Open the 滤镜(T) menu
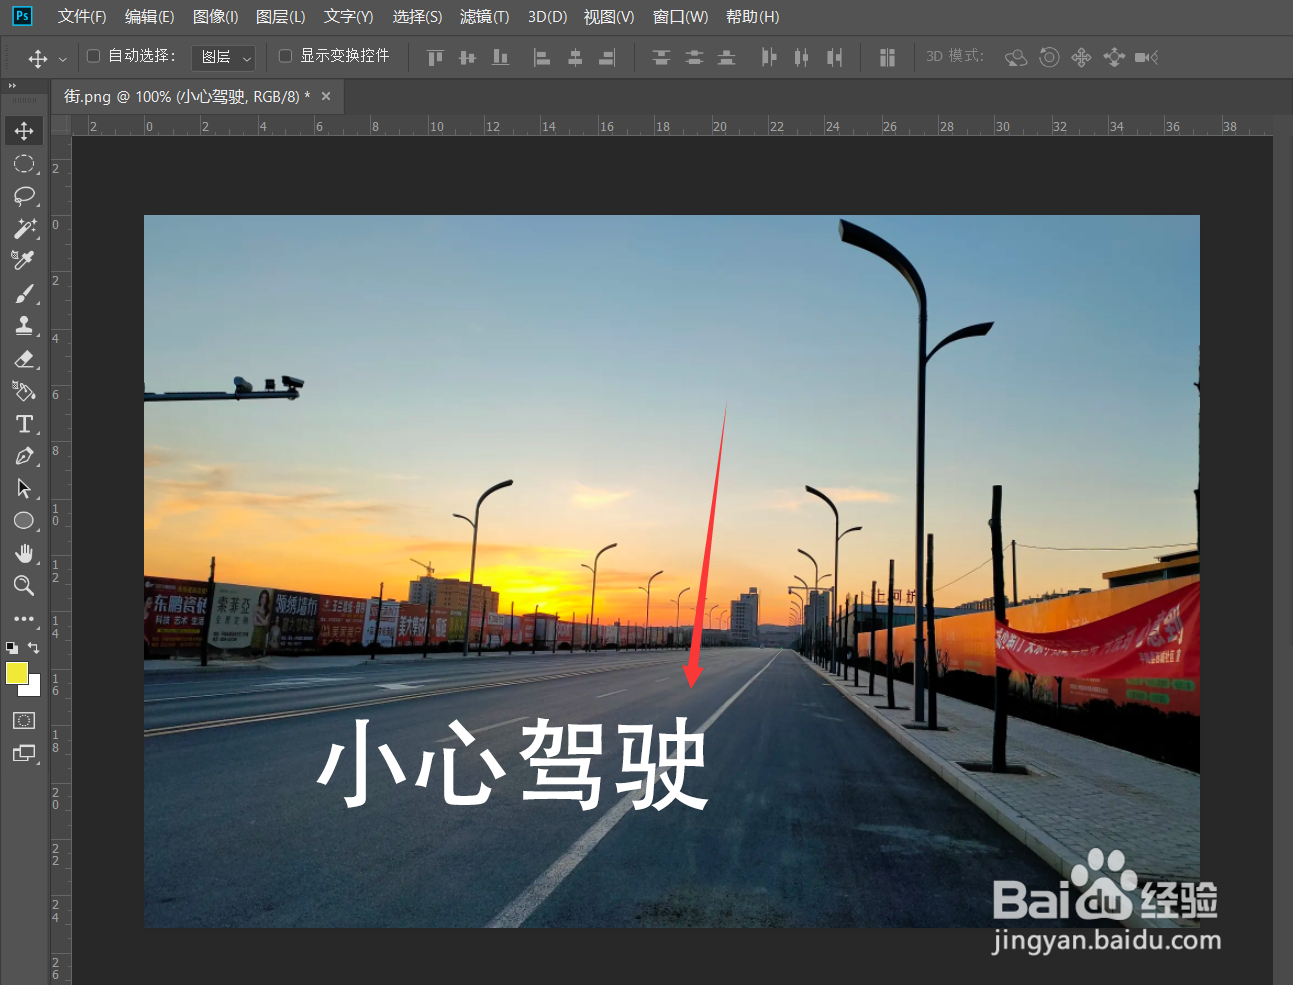The height and width of the screenshot is (985, 1293). click(x=484, y=17)
